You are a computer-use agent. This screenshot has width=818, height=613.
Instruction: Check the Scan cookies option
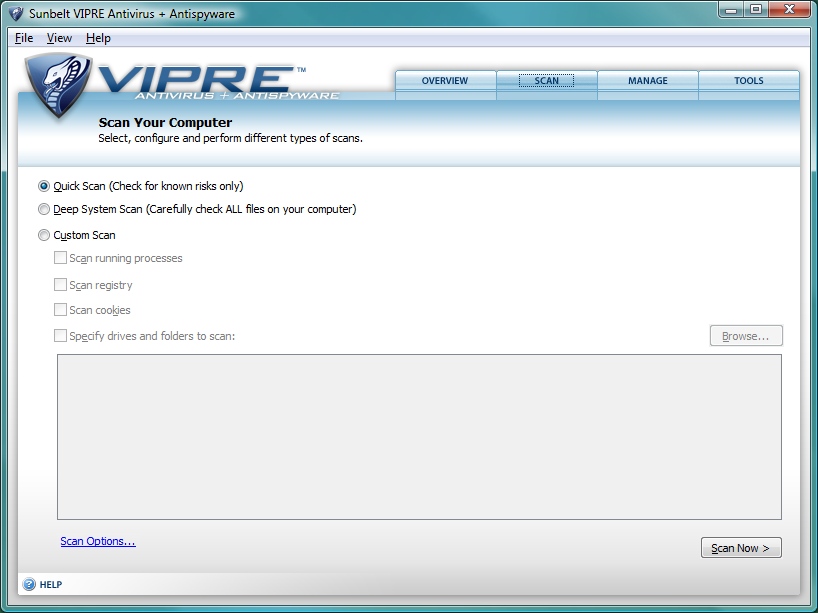61,311
